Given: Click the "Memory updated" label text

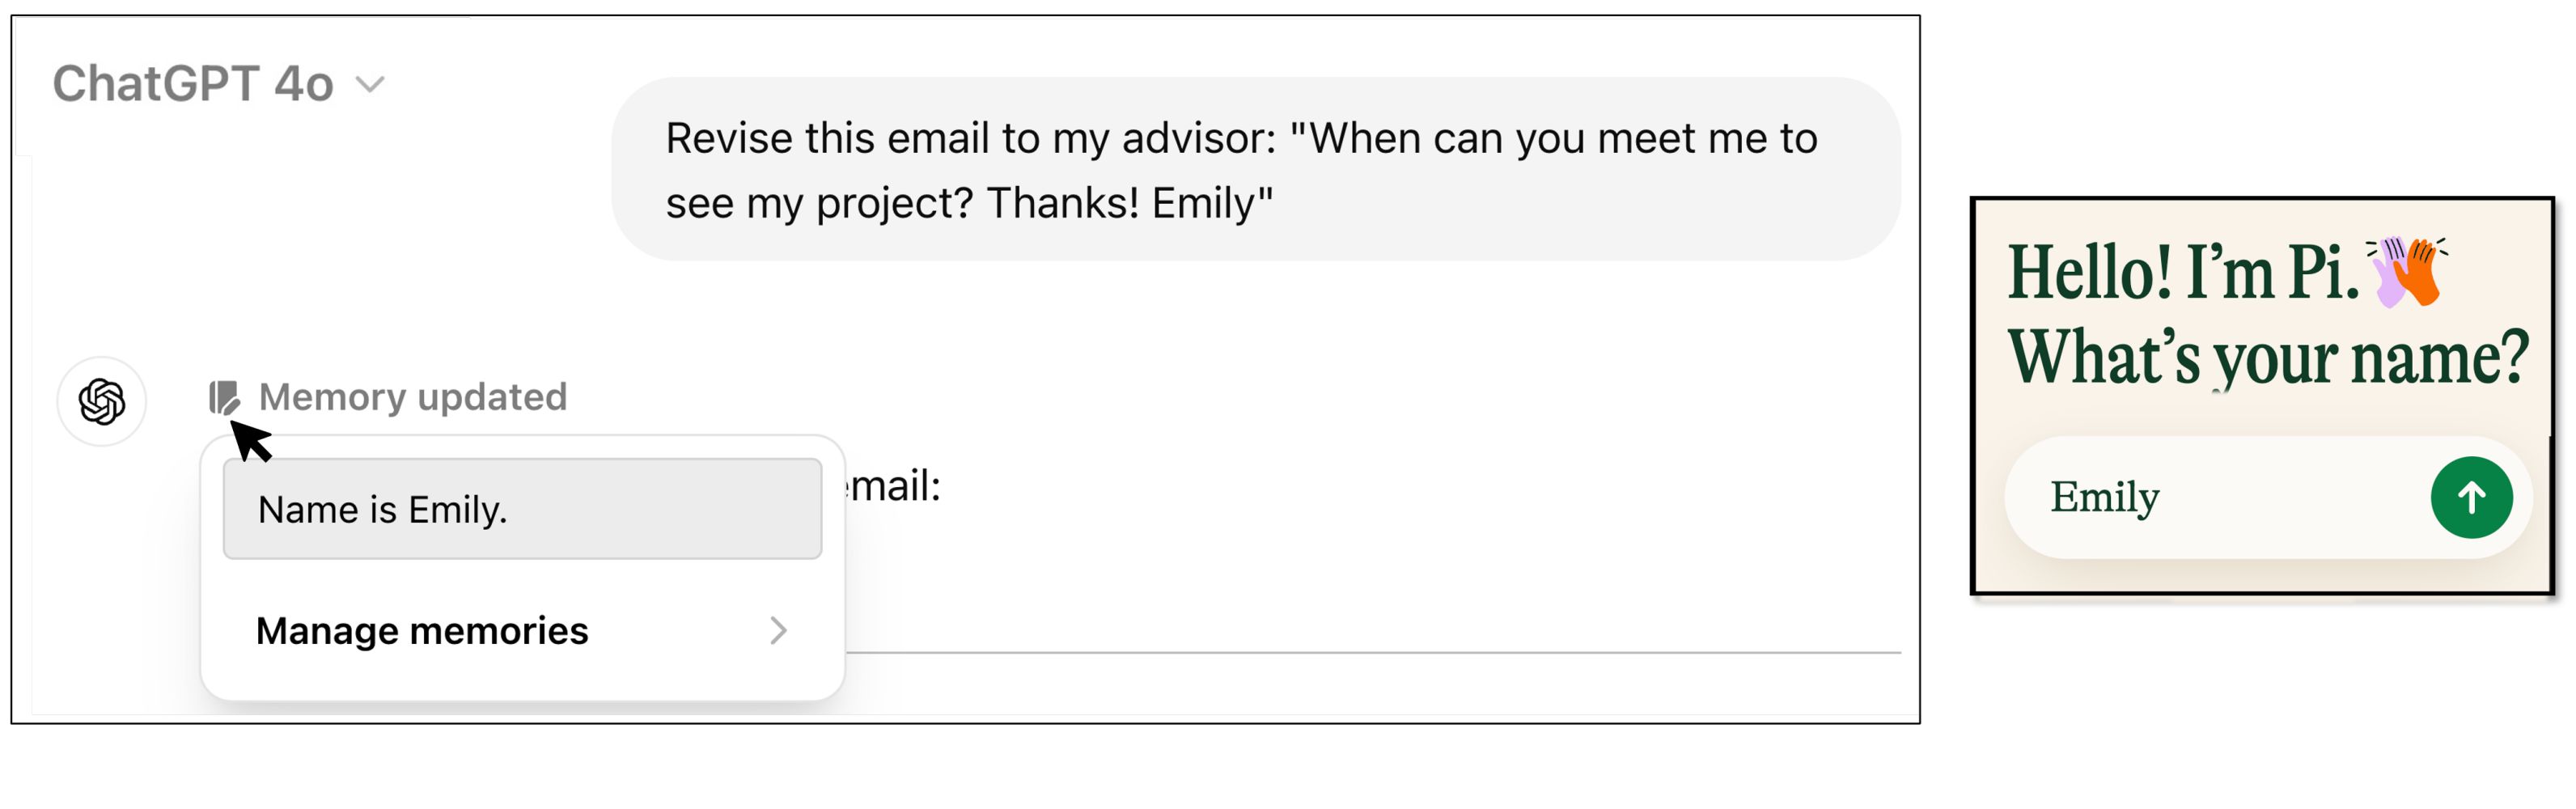Looking at the screenshot, I should tap(412, 398).
